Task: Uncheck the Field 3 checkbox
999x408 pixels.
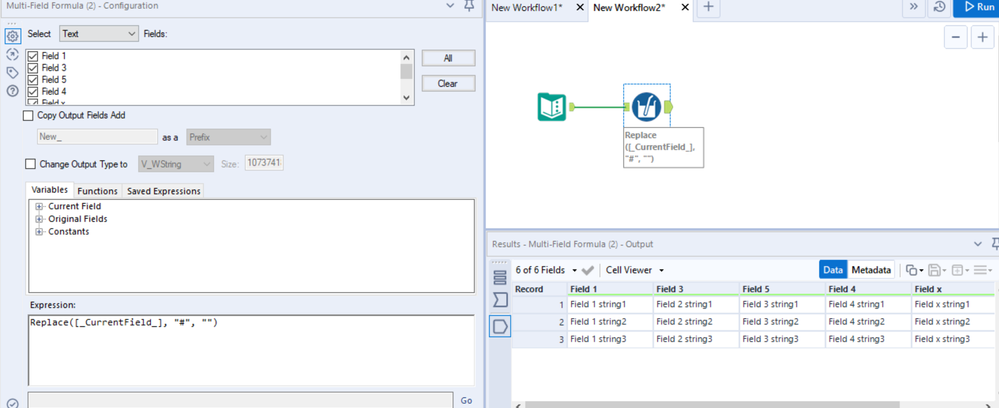Action: pos(33,68)
